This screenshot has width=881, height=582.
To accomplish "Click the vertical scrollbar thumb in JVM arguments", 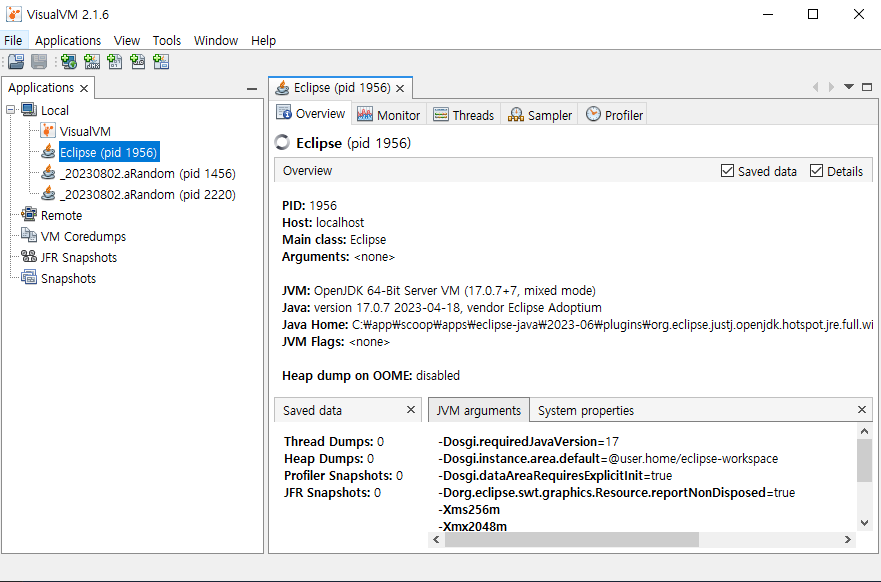I will [x=864, y=461].
